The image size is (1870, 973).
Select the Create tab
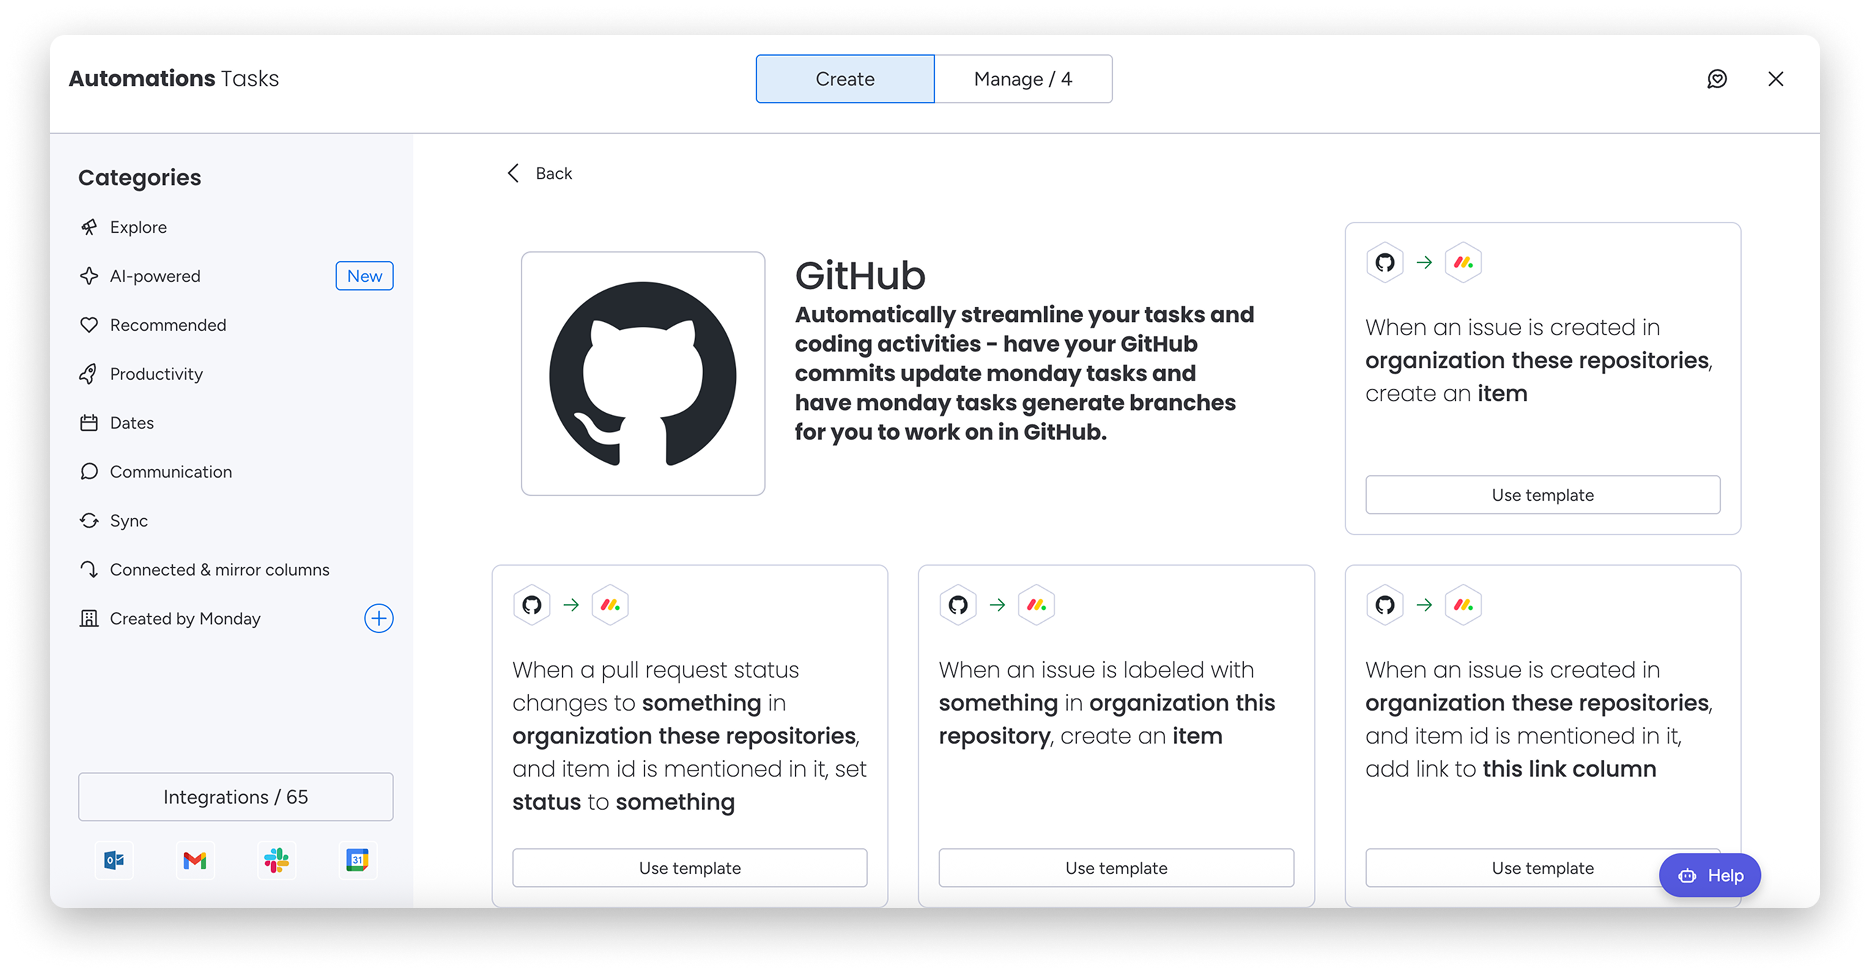pos(844,78)
